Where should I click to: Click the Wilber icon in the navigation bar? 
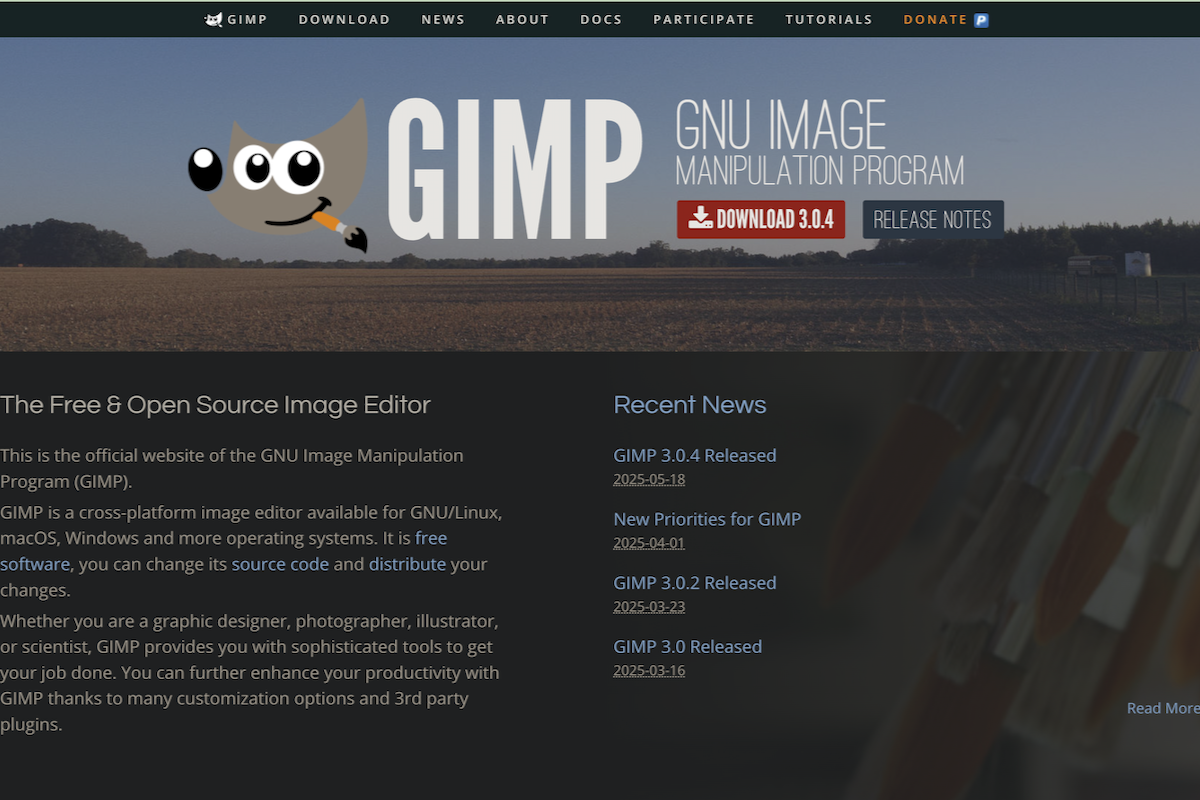pyautogui.click(x=213, y=19)
